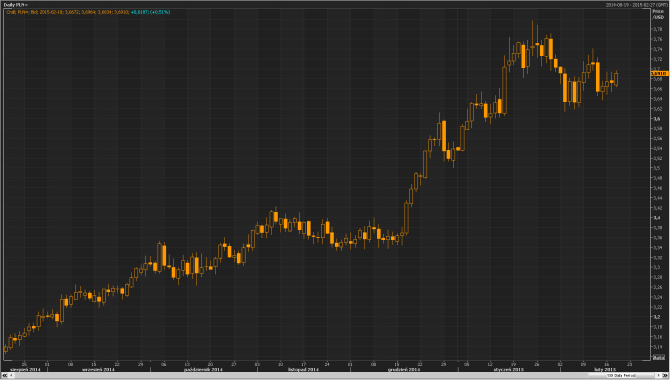Click the date range label at top right
Screen dimensions: 670x380
click(636, 5)
